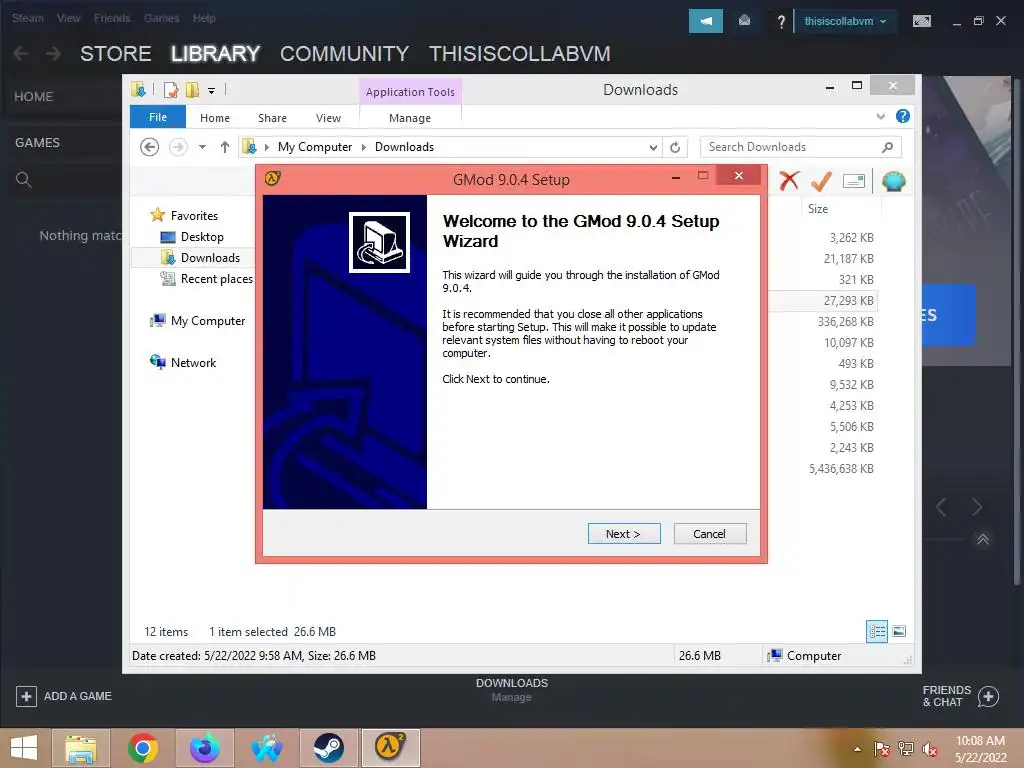Click the red X delete icon
This screenshot has width=1024, height=768.
pos(789,181)
